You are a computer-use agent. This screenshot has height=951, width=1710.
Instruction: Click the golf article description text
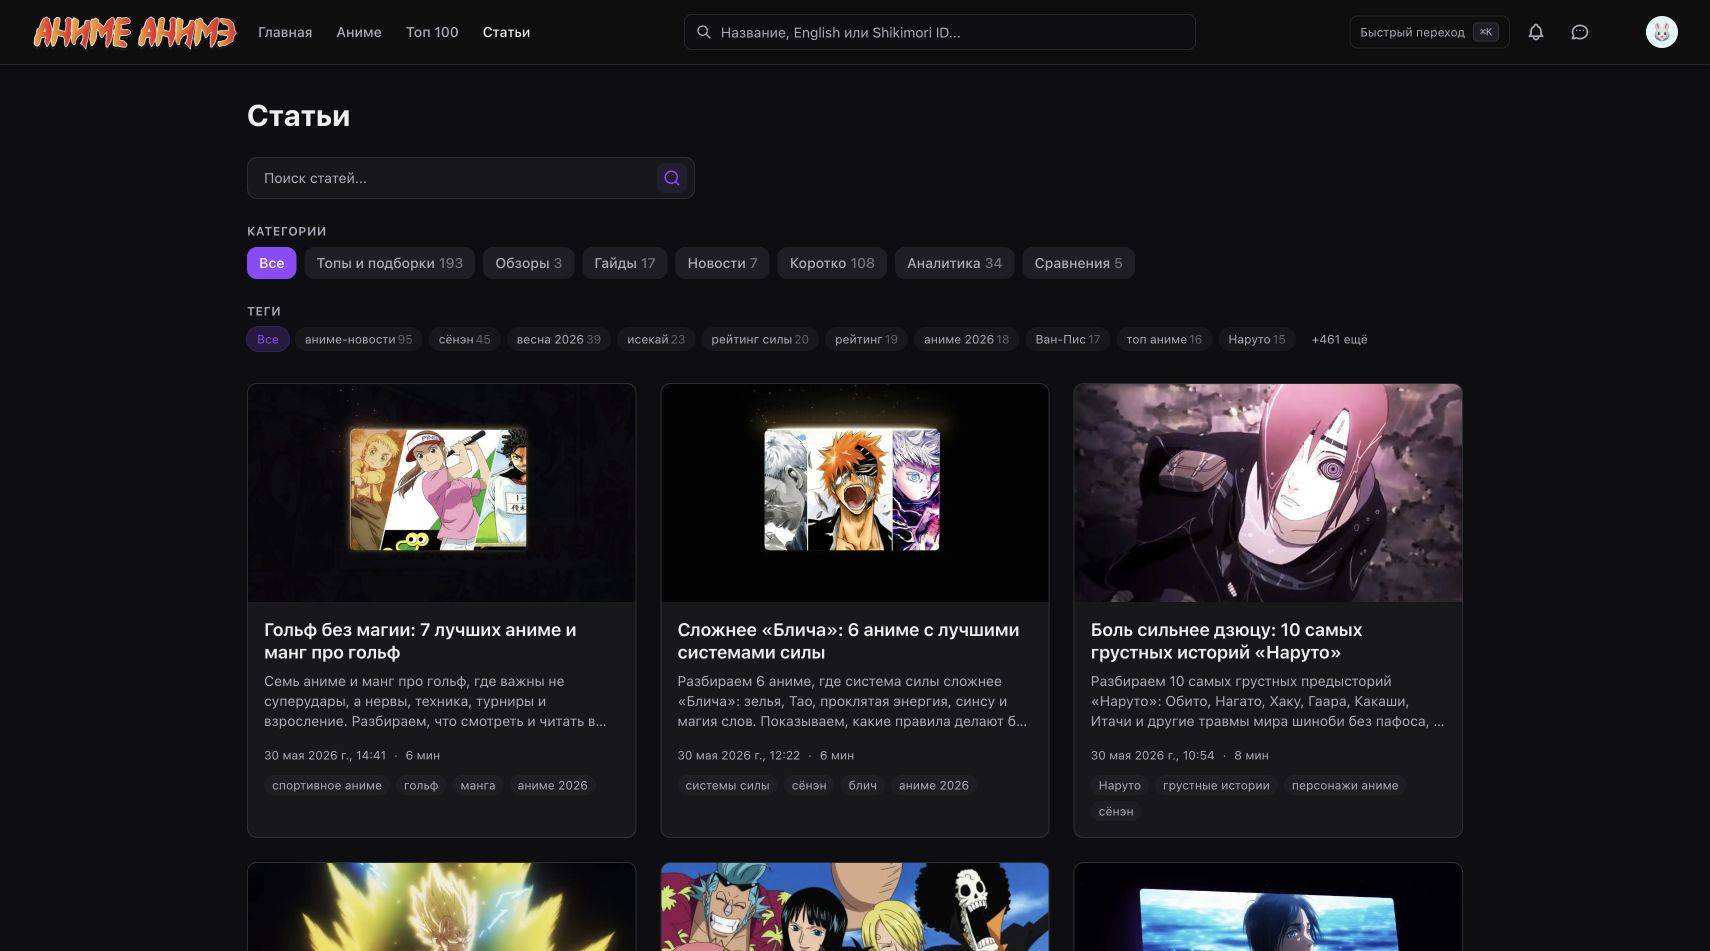point(436,701)
